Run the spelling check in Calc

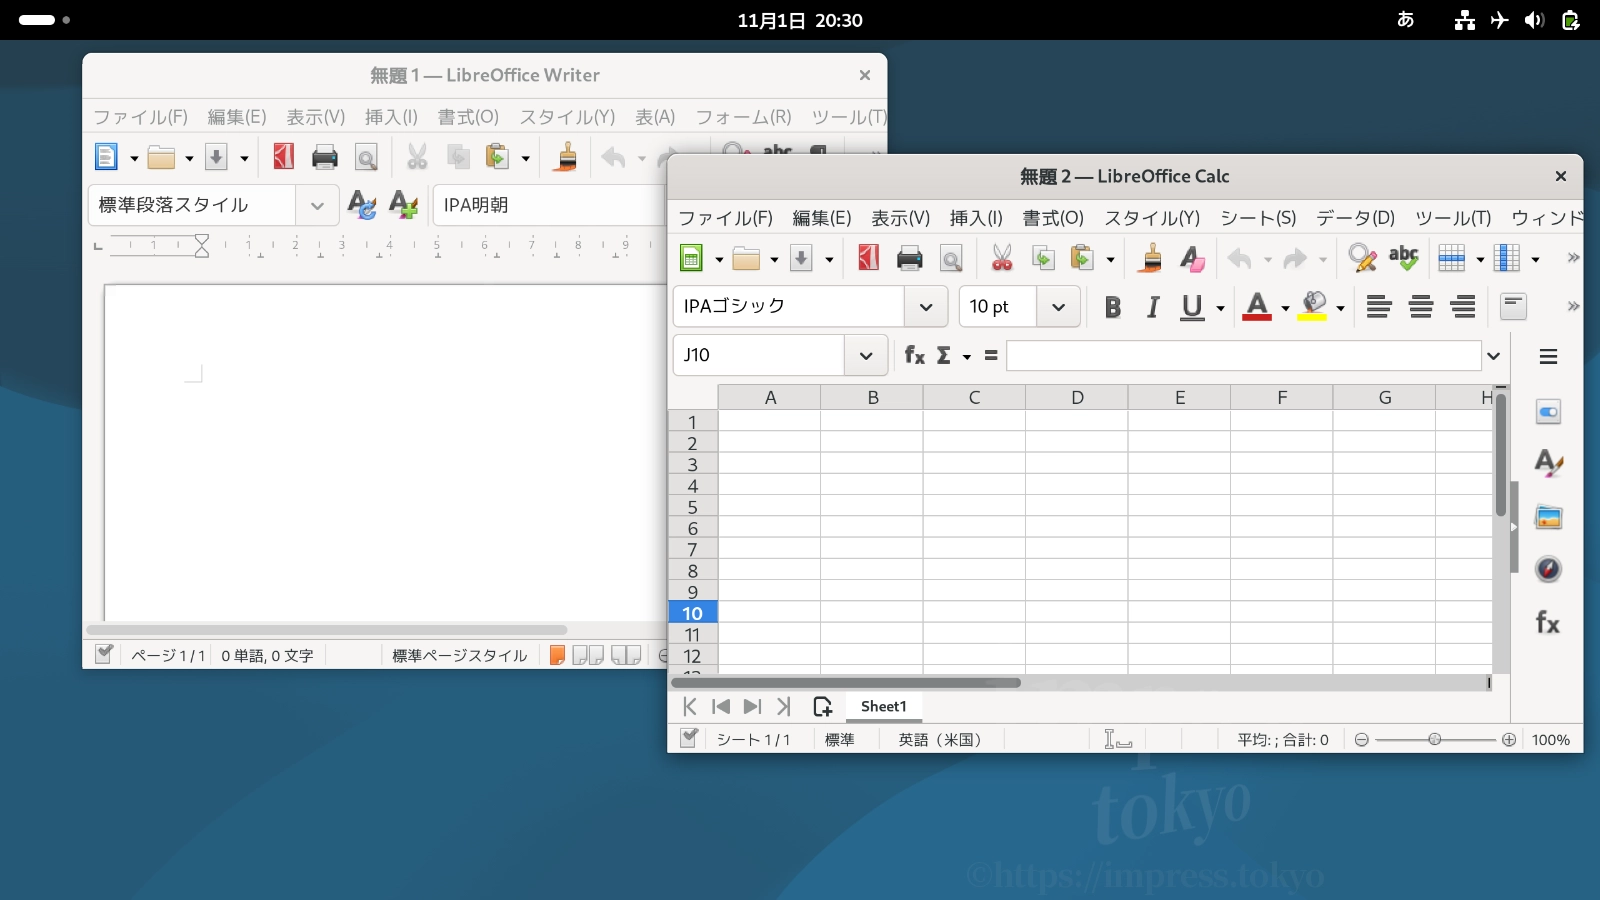[1404, 258]
